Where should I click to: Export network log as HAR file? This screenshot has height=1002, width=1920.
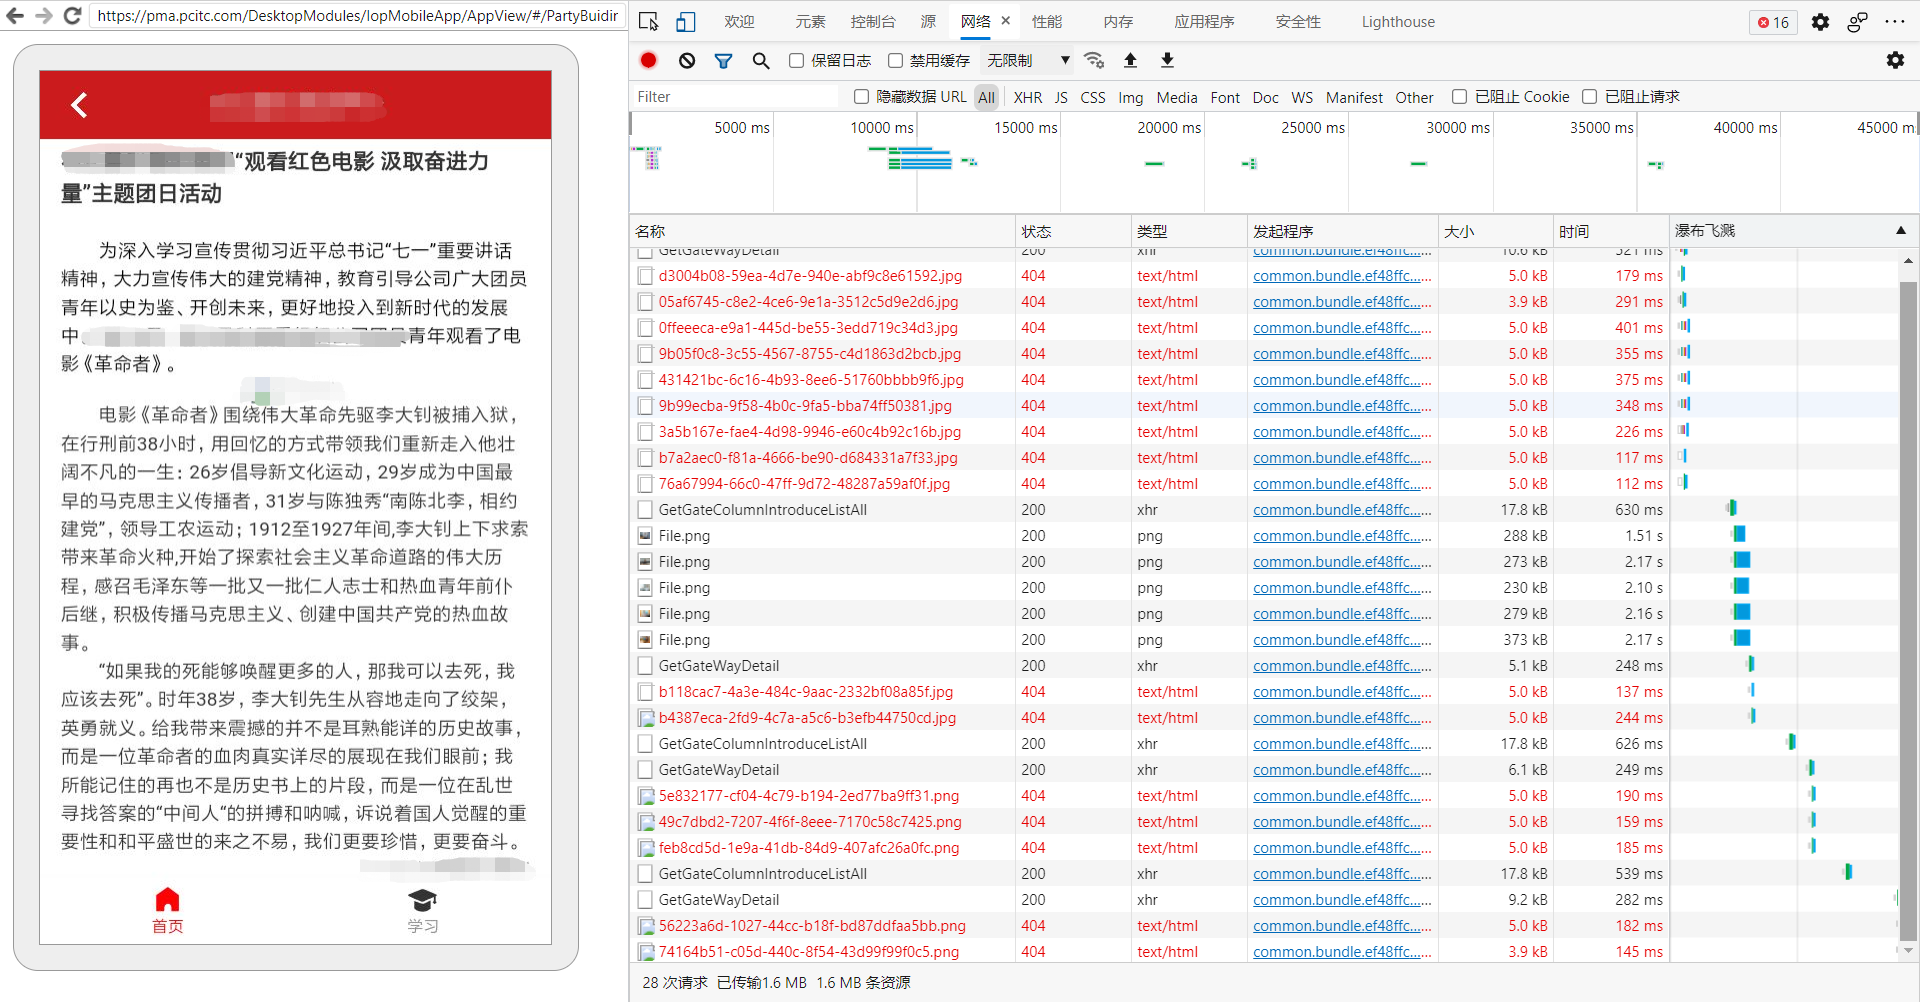tap(1166, 60)
